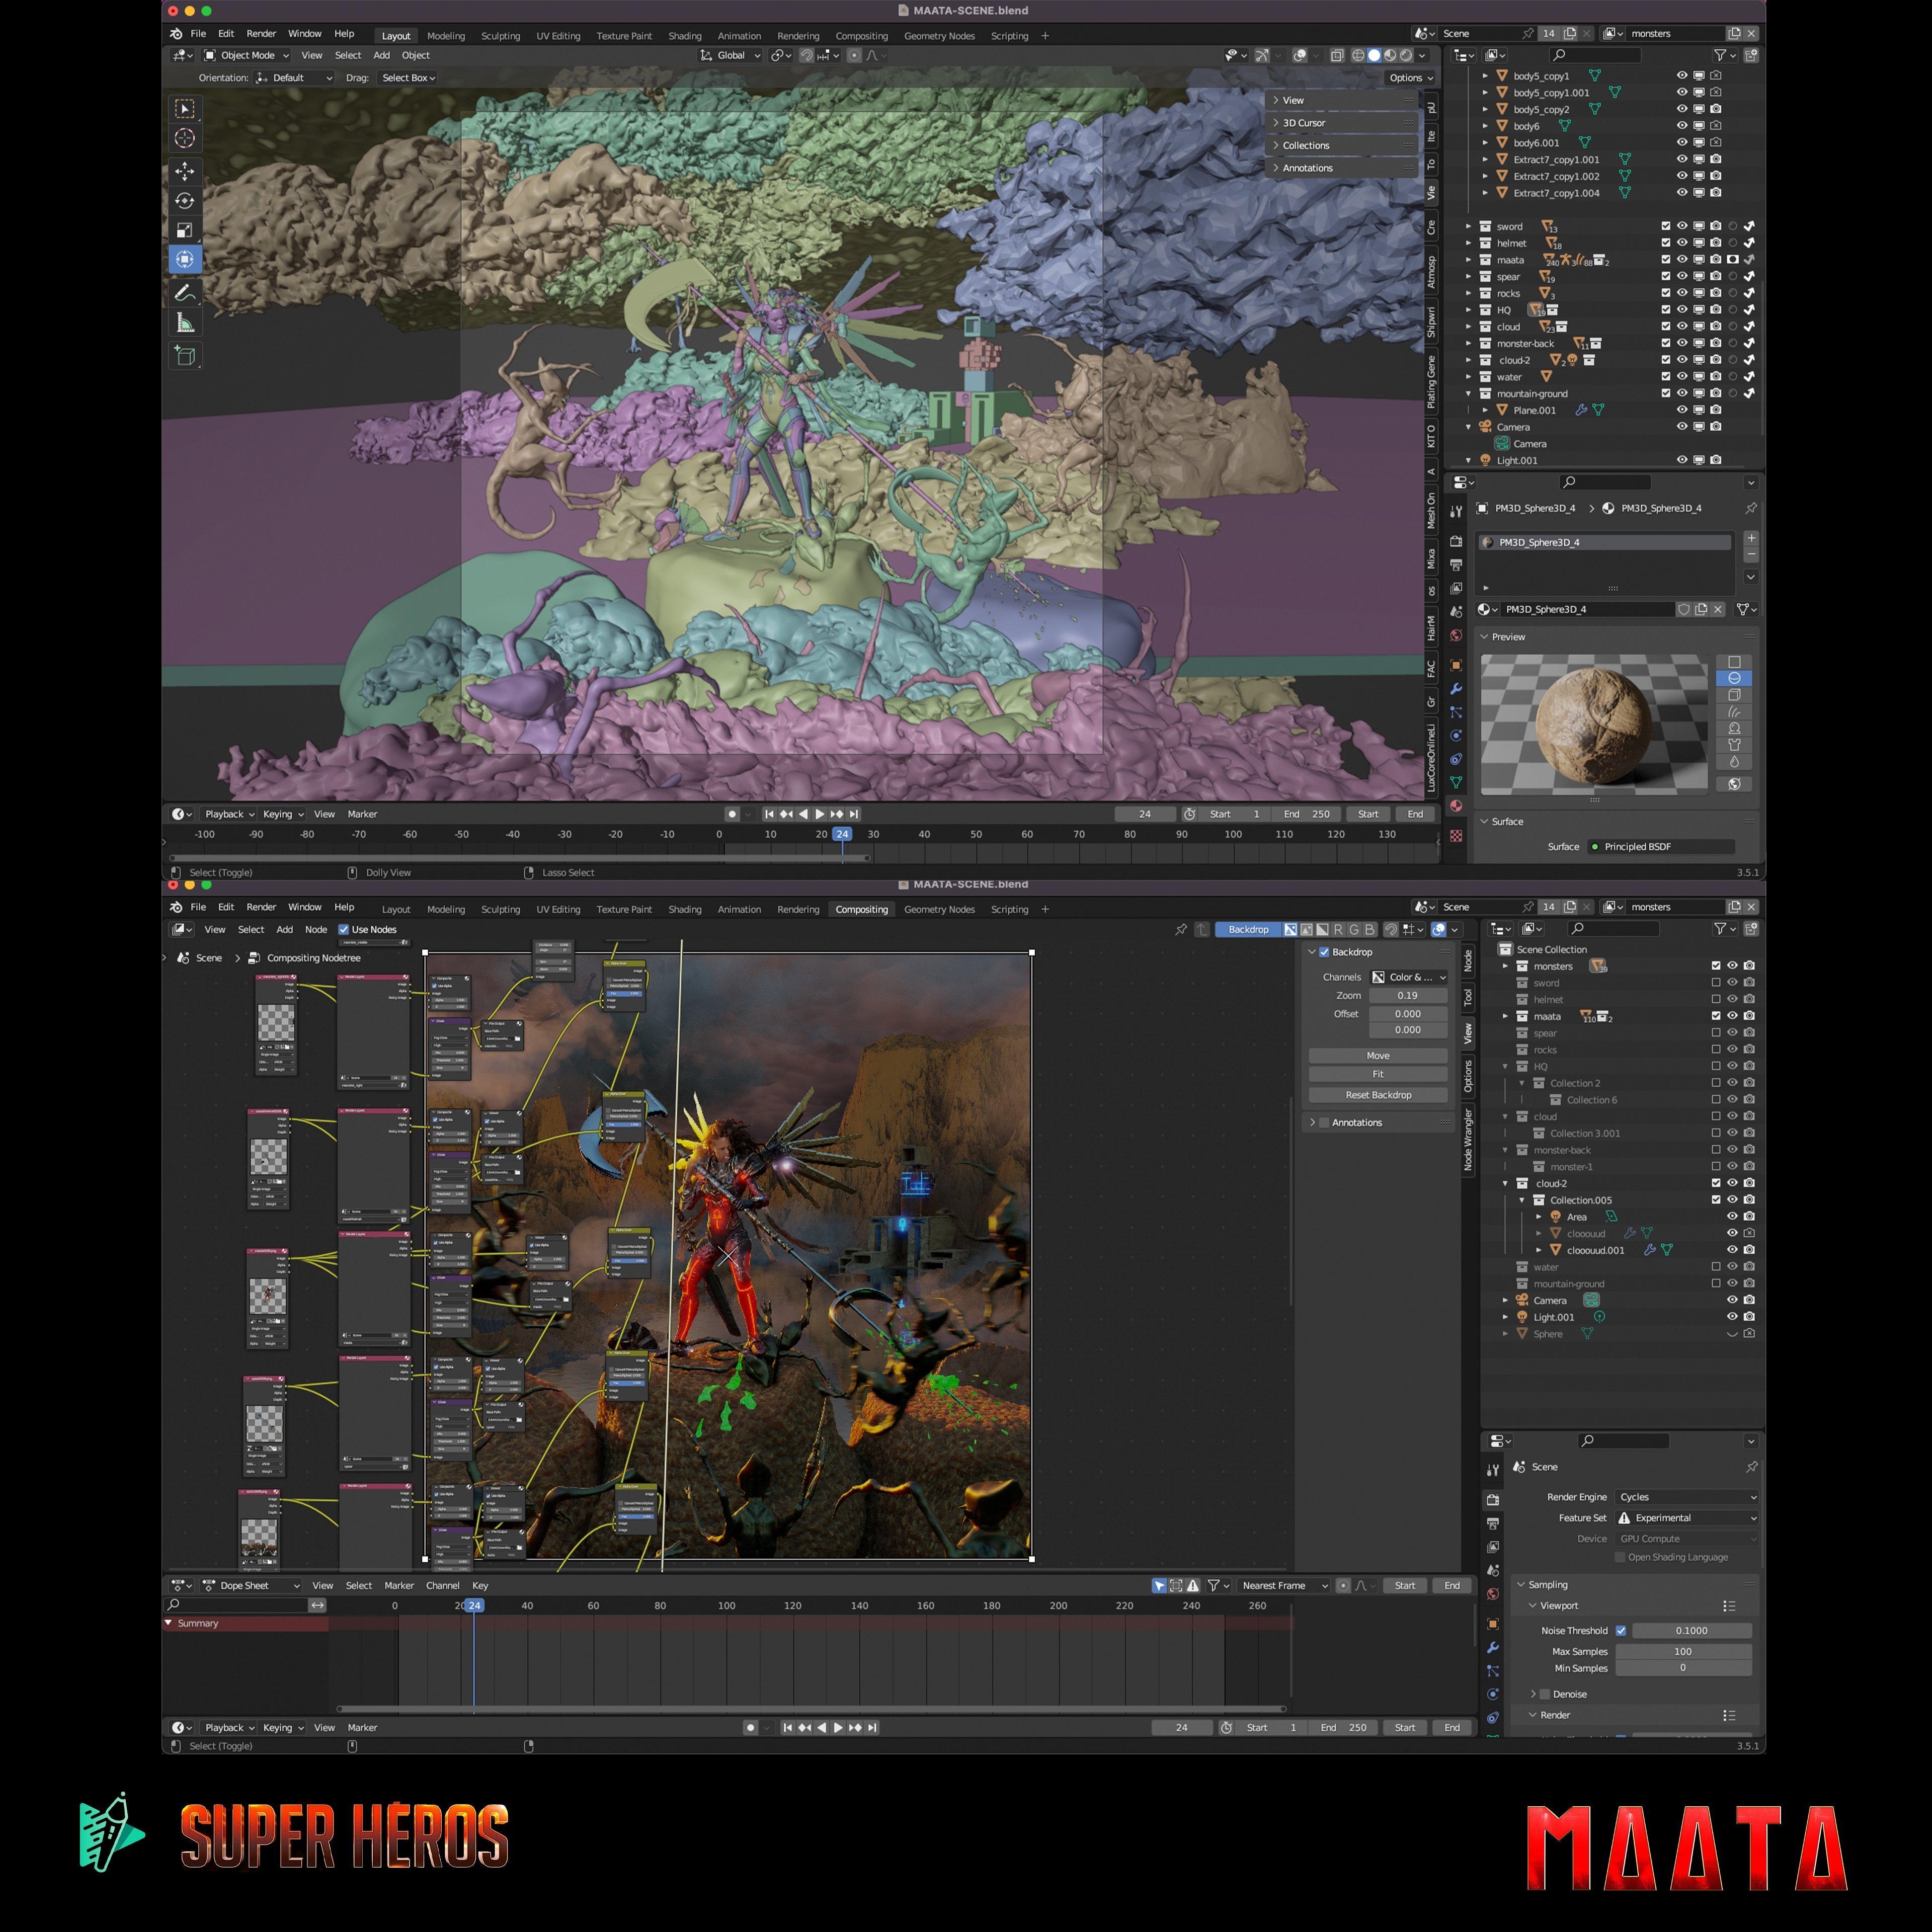
Task: Toggle the Noise Threshold checkbox
Action: coord(1621,1631)
